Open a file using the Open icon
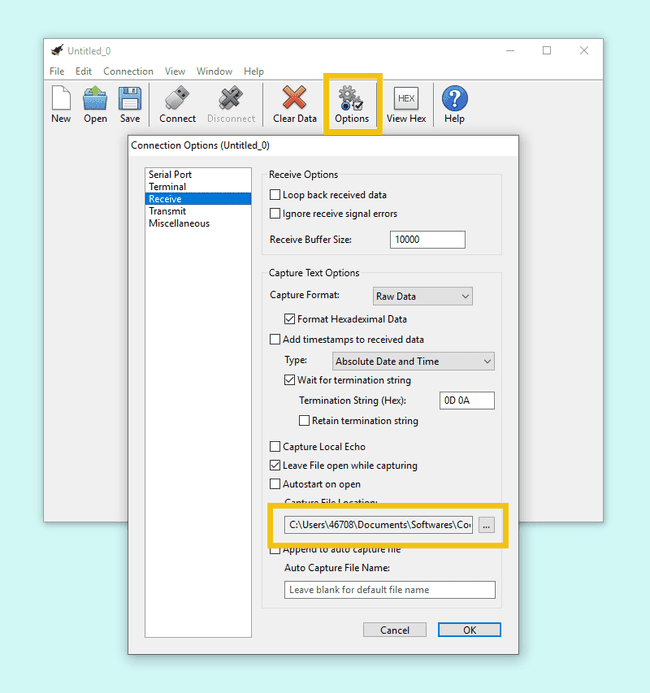Screen dimensions: 650x693 95,98
